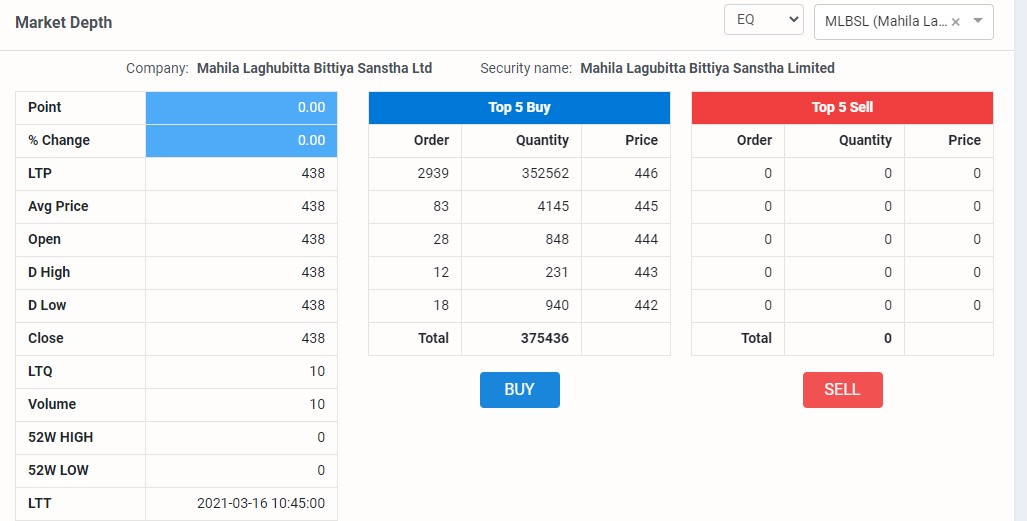Click the Volume row label
The image size is (1027, 521).
click(x=52, y=404)
